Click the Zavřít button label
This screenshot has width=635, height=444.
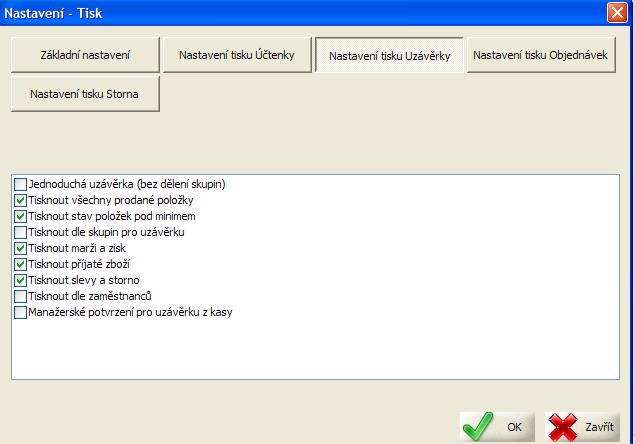point(600,427)
